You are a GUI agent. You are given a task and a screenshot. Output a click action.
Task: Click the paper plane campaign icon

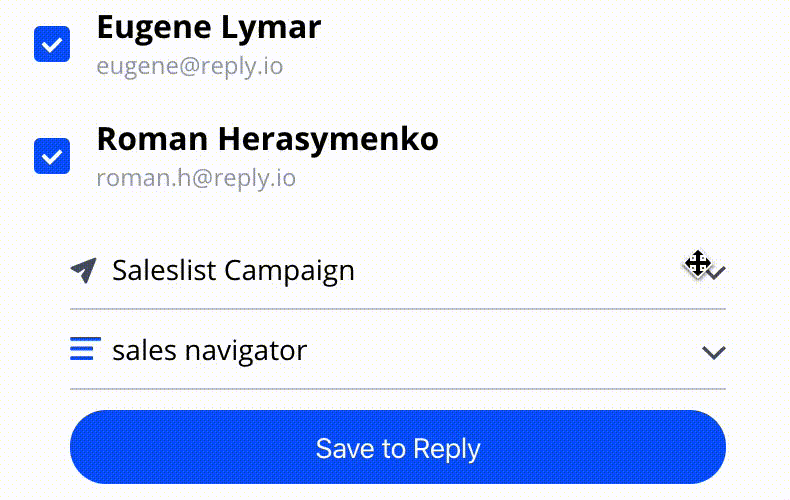pos(84,270)
